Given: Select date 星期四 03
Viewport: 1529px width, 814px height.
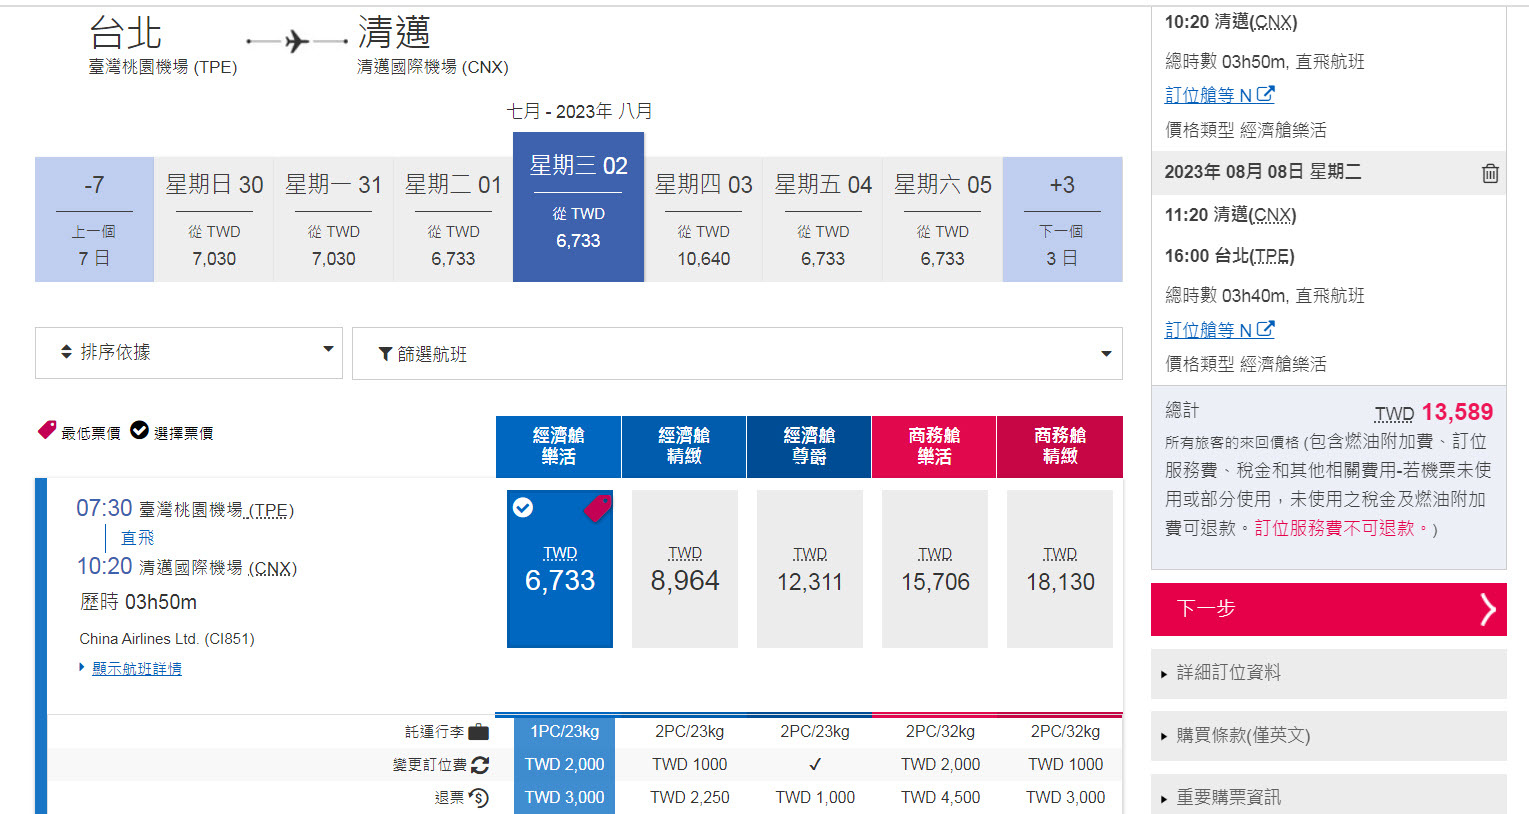Looking at the screenshot, I should tap(704, 219).
